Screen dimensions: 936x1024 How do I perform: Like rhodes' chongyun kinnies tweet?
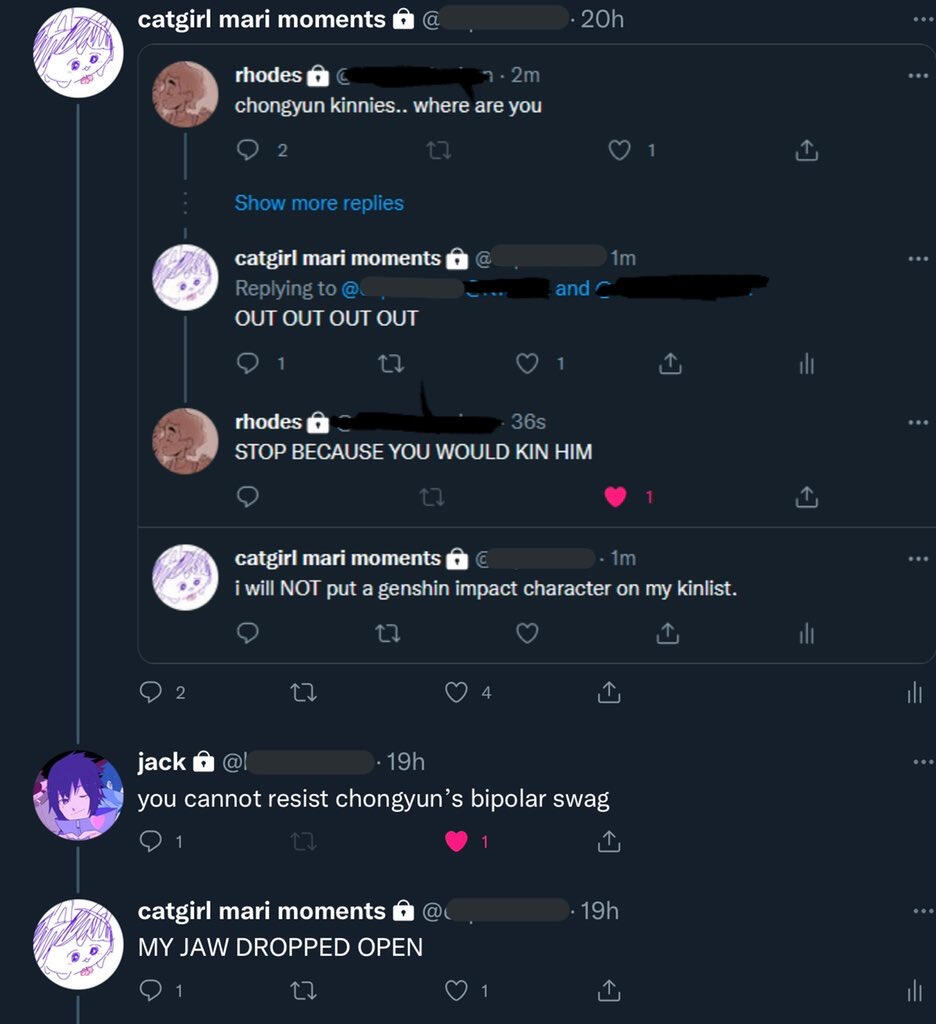pos(619,151)
